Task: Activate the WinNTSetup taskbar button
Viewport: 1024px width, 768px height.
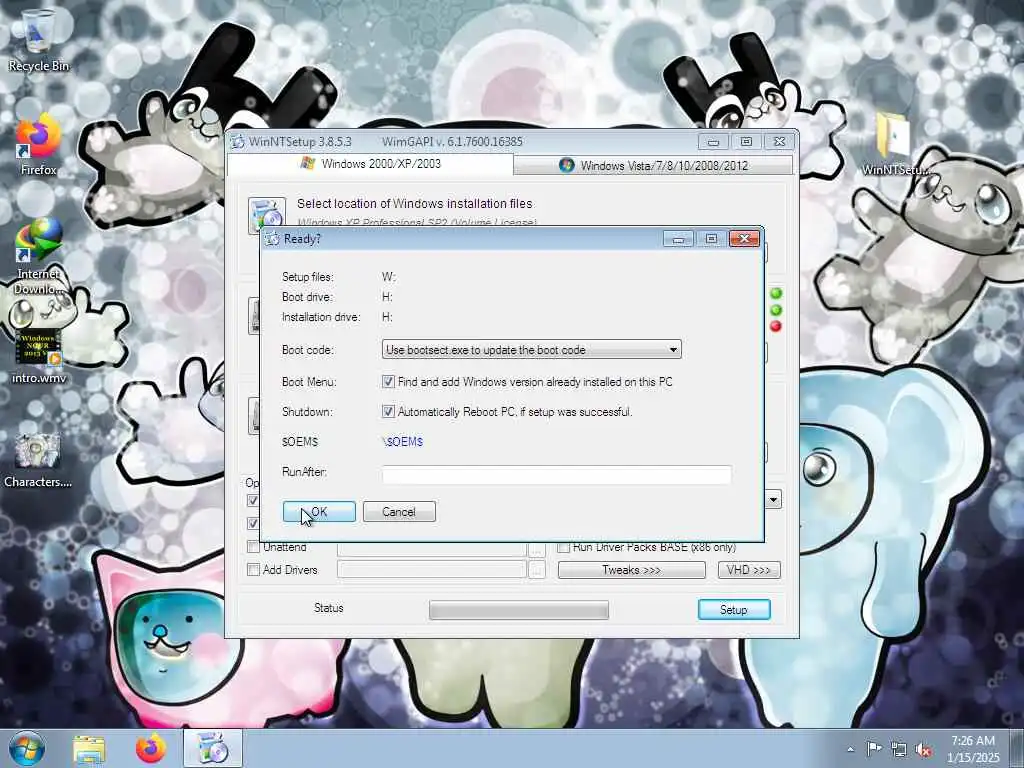Action: coord(212,749)
